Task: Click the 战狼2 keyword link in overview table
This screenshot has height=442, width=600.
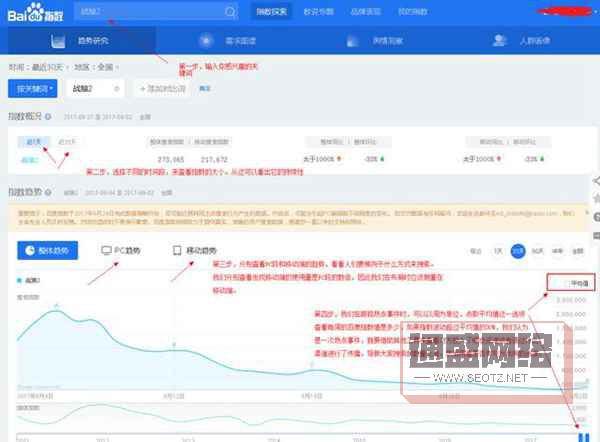Action: point(29,160)
